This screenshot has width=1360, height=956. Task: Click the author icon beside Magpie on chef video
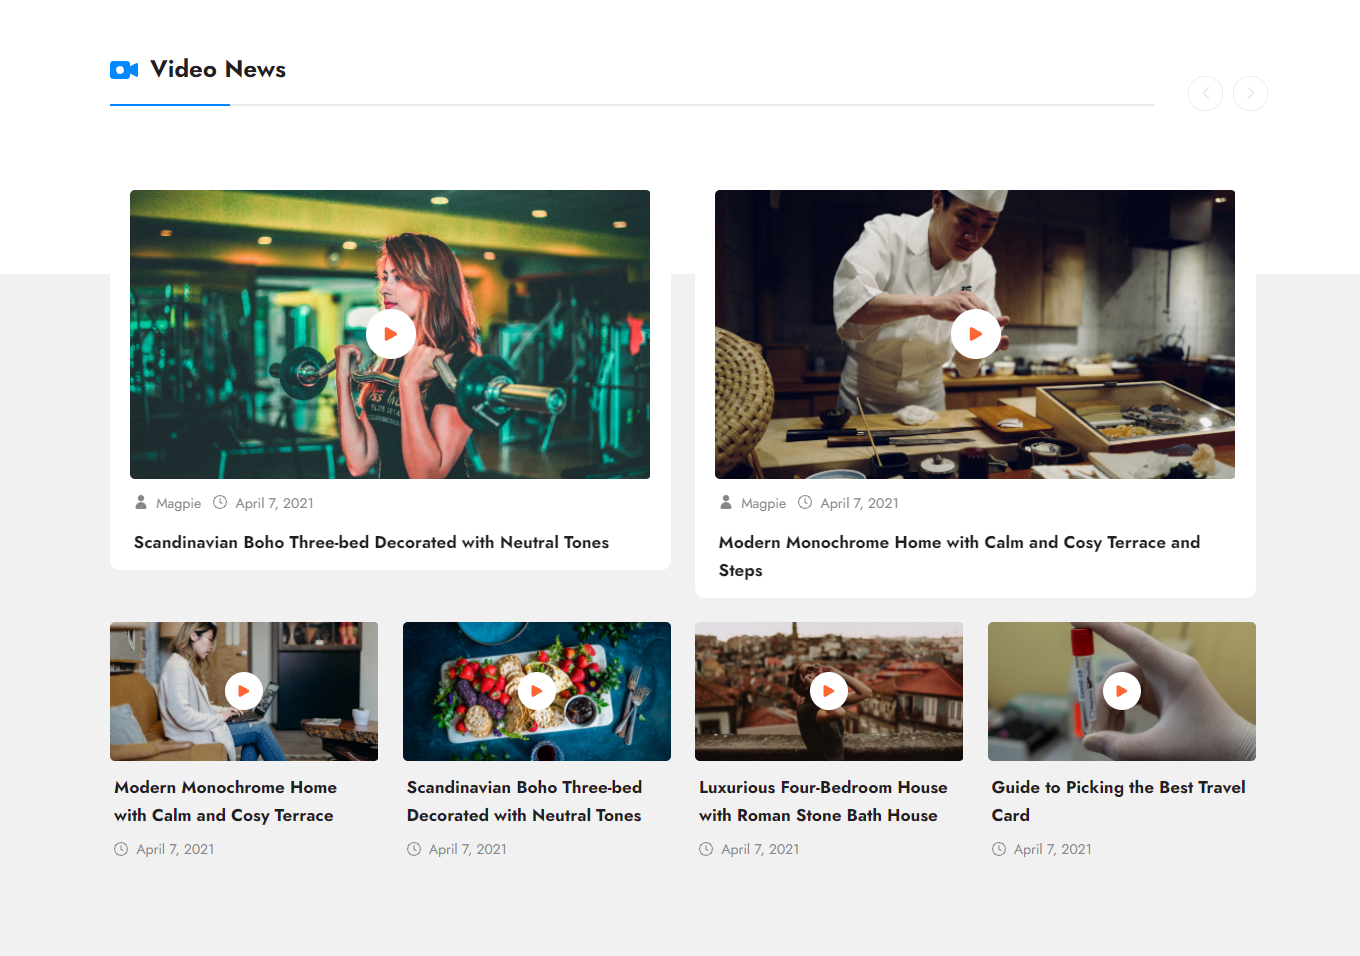[x=724, y=502]
